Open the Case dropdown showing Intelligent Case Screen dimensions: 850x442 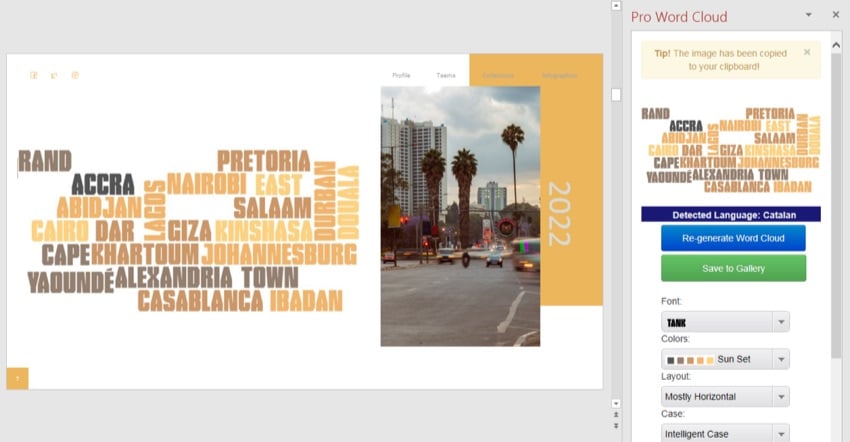click(x=781, y=434)
